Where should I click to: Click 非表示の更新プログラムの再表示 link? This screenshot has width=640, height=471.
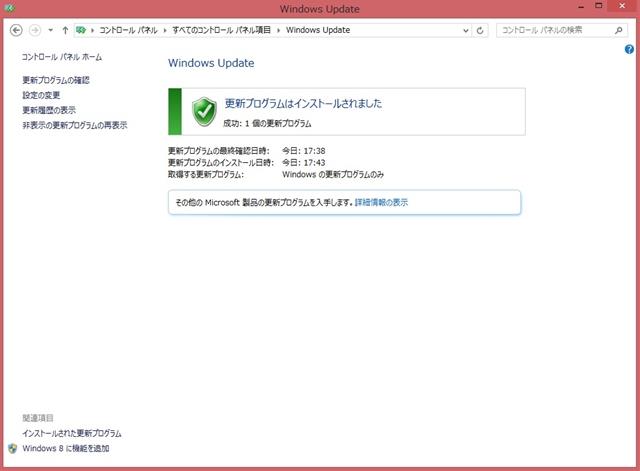(x=75, y=125)
